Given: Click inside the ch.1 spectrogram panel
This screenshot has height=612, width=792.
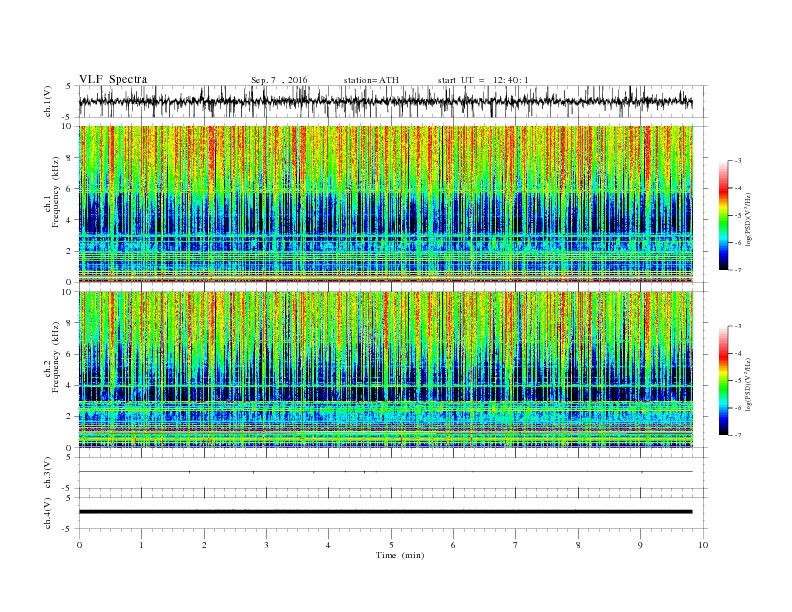Looking at the screenshot, I should click(385, 204).
